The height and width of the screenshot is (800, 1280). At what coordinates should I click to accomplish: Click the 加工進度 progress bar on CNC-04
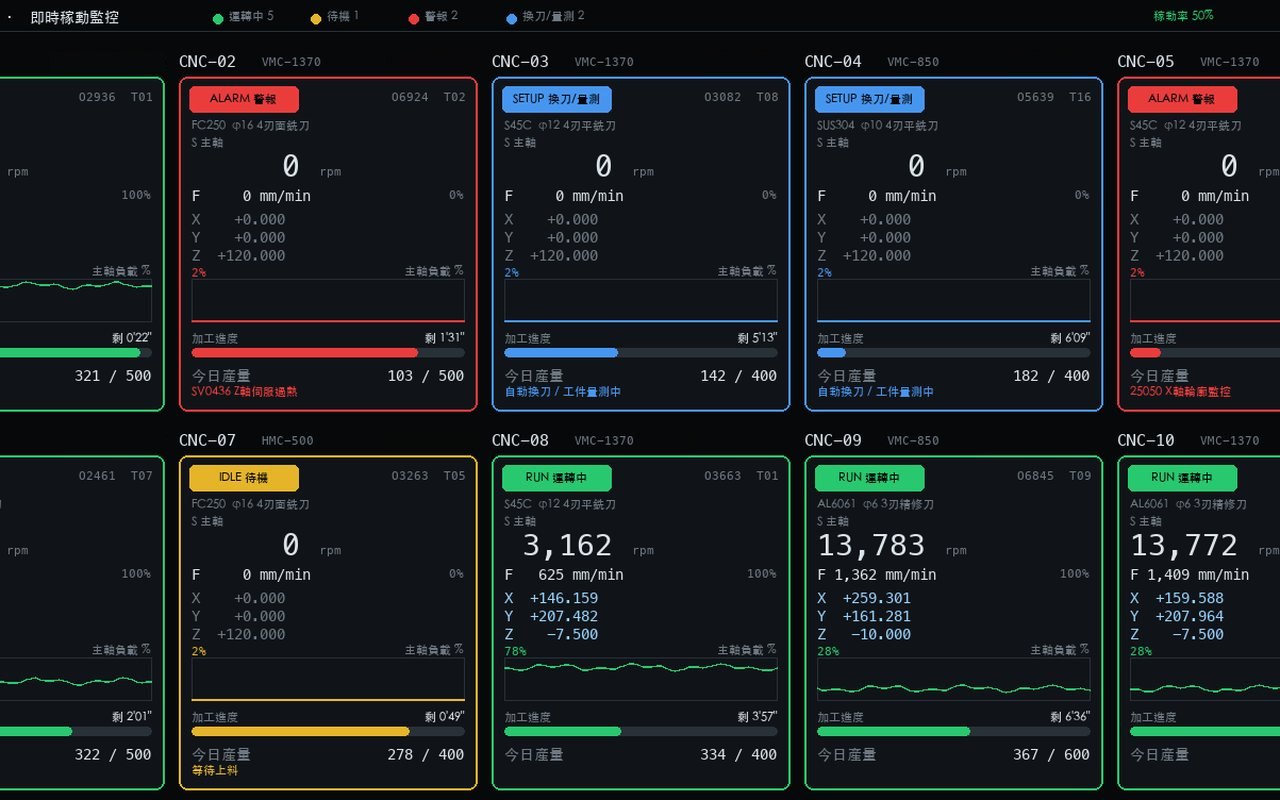click(x=954, y=353)
